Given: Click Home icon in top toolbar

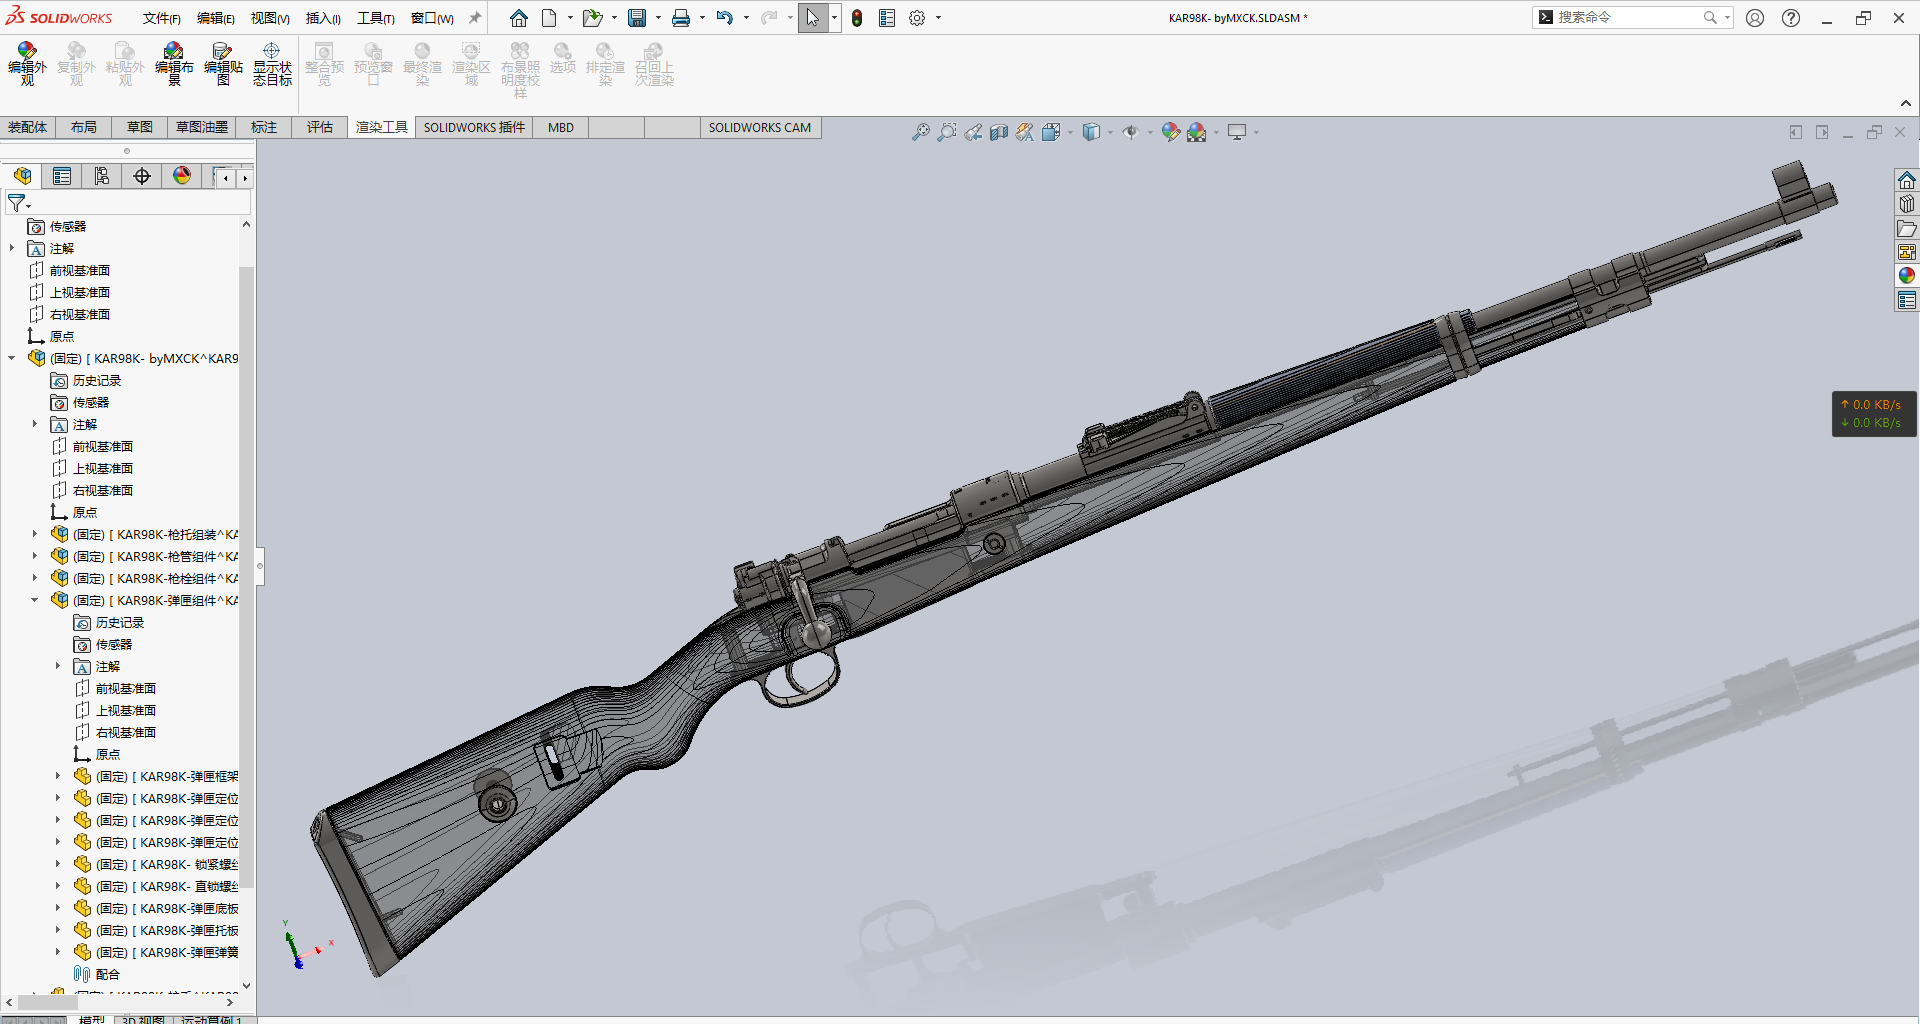Looking at the screenshot, I should click(x=518, y=18).
